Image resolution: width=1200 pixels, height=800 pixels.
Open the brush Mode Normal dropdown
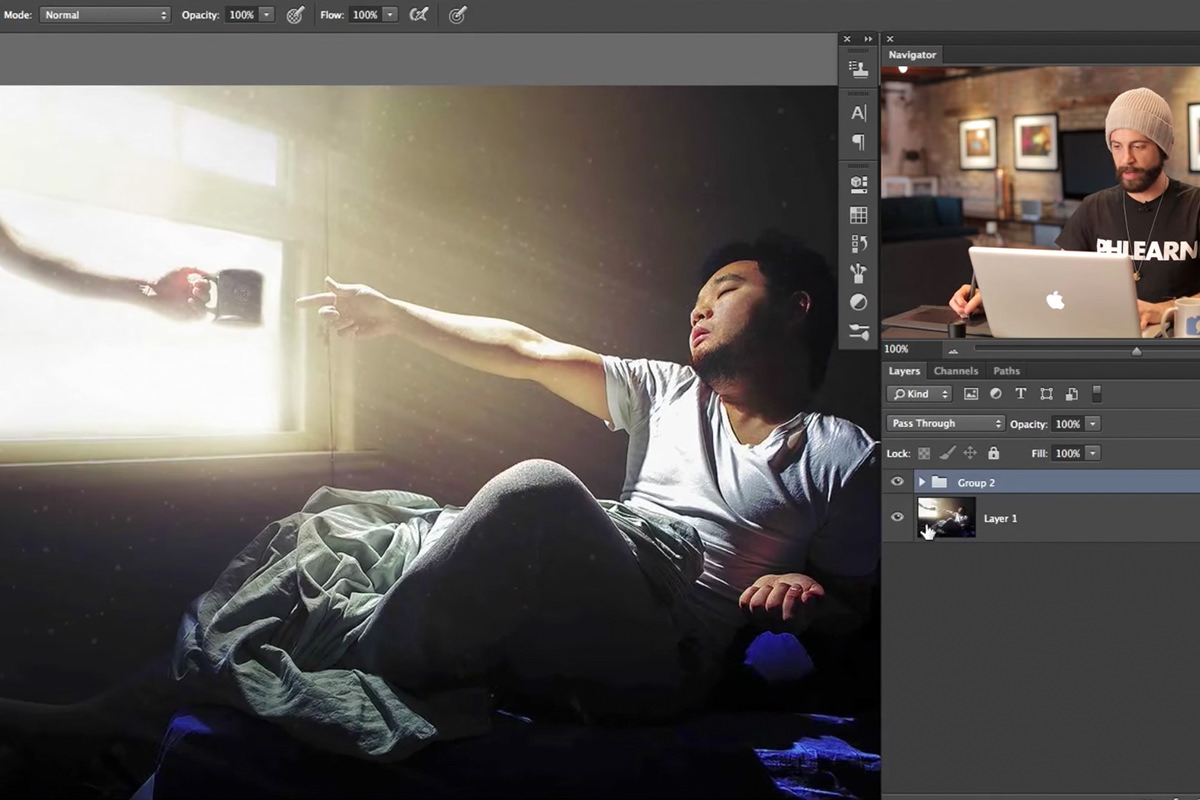point(105,15)
